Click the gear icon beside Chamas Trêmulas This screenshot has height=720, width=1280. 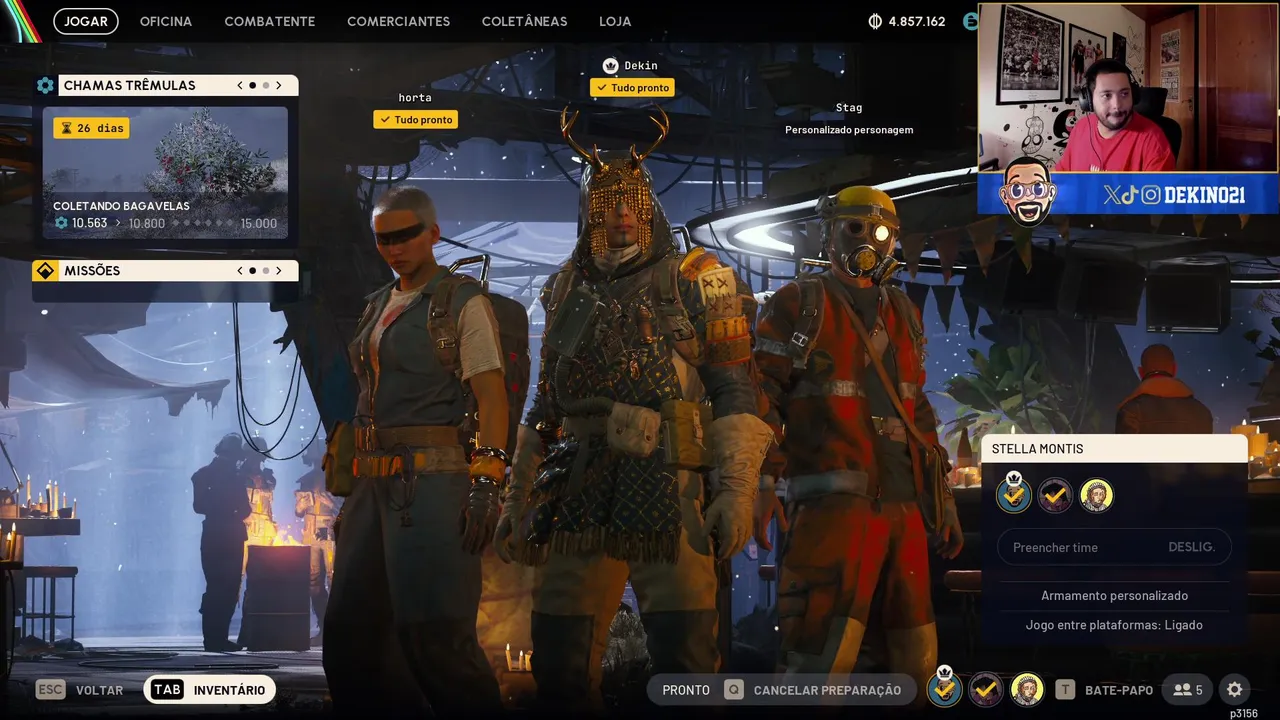[x=45, y=86]
